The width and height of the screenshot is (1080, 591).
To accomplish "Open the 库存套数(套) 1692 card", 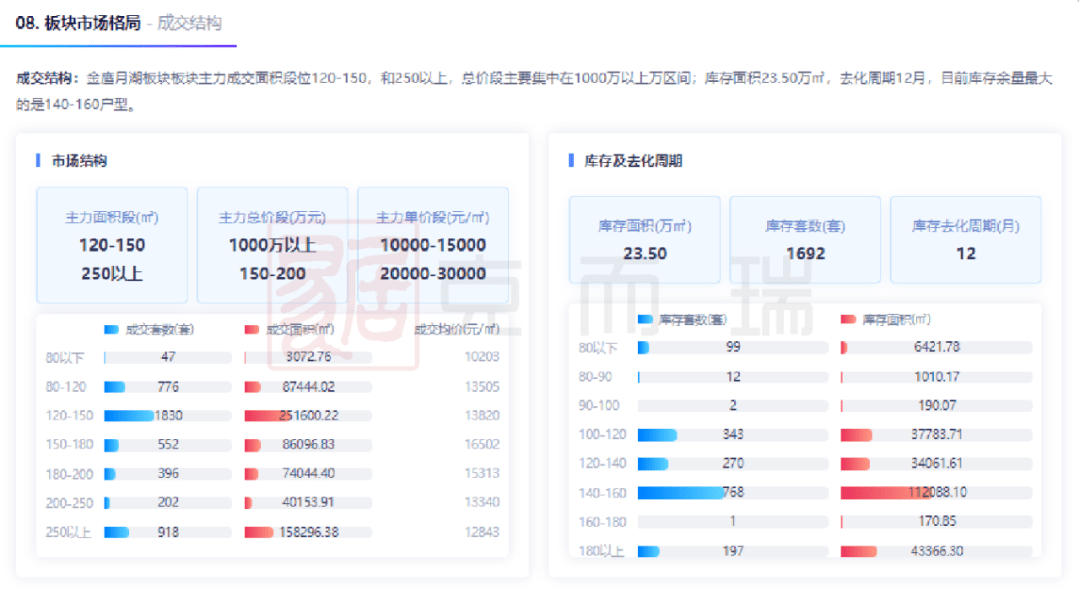I will (805, 240).
